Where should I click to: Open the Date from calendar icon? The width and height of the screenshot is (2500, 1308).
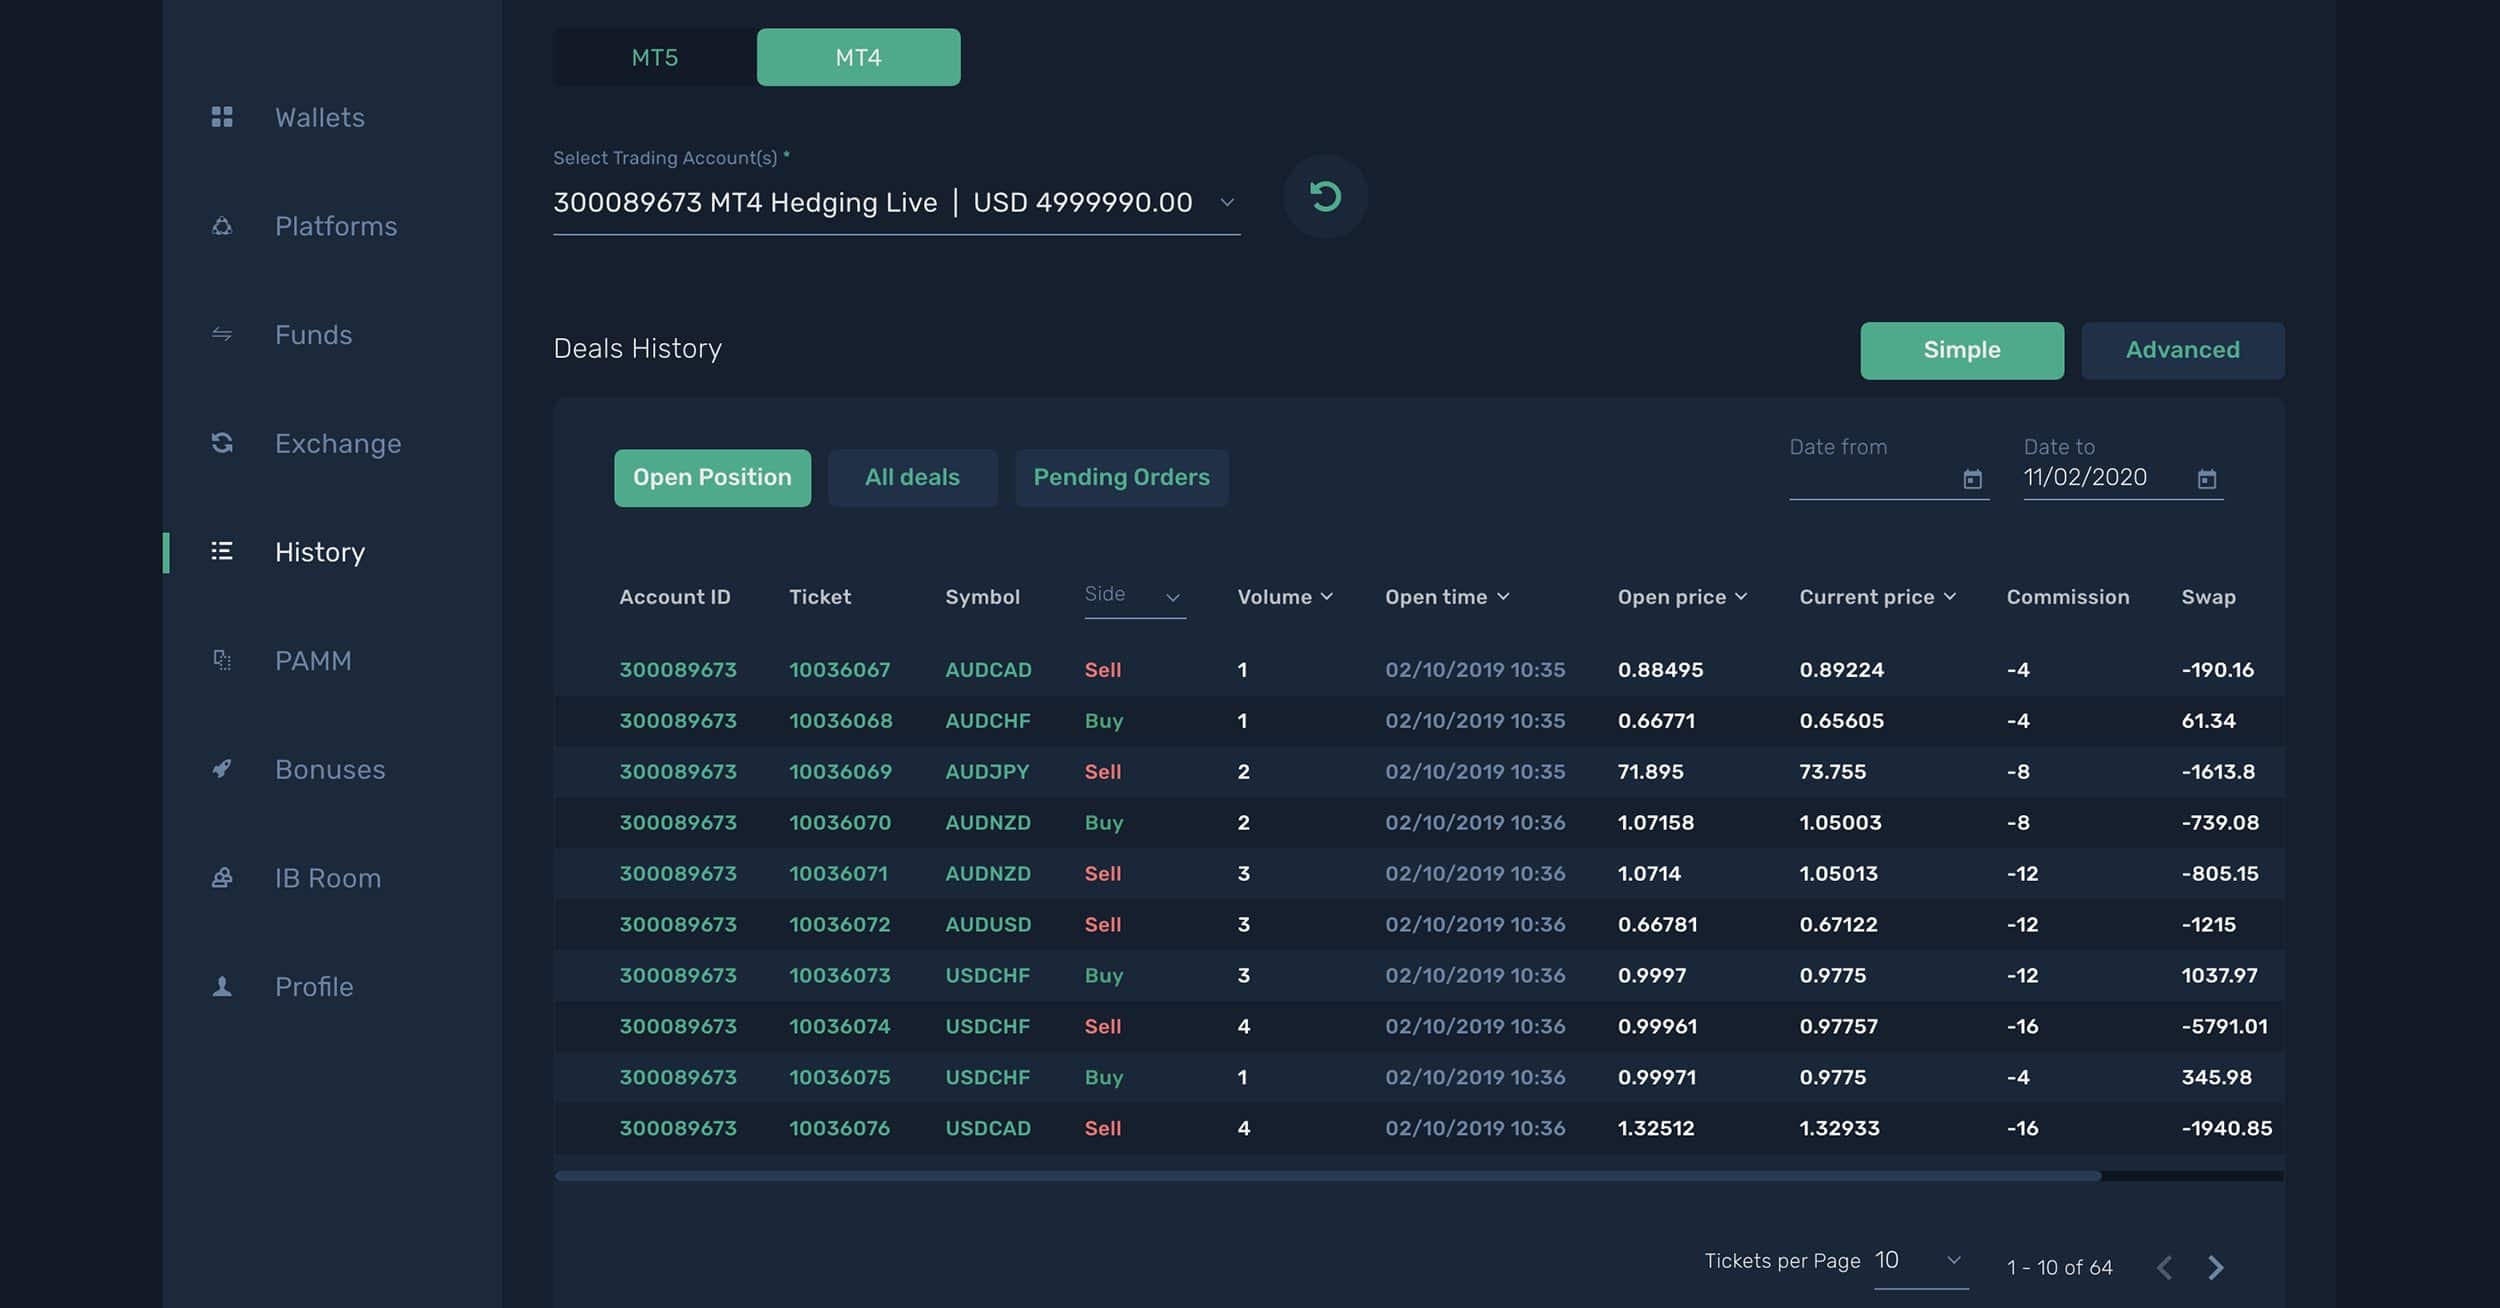point(1972,479)
